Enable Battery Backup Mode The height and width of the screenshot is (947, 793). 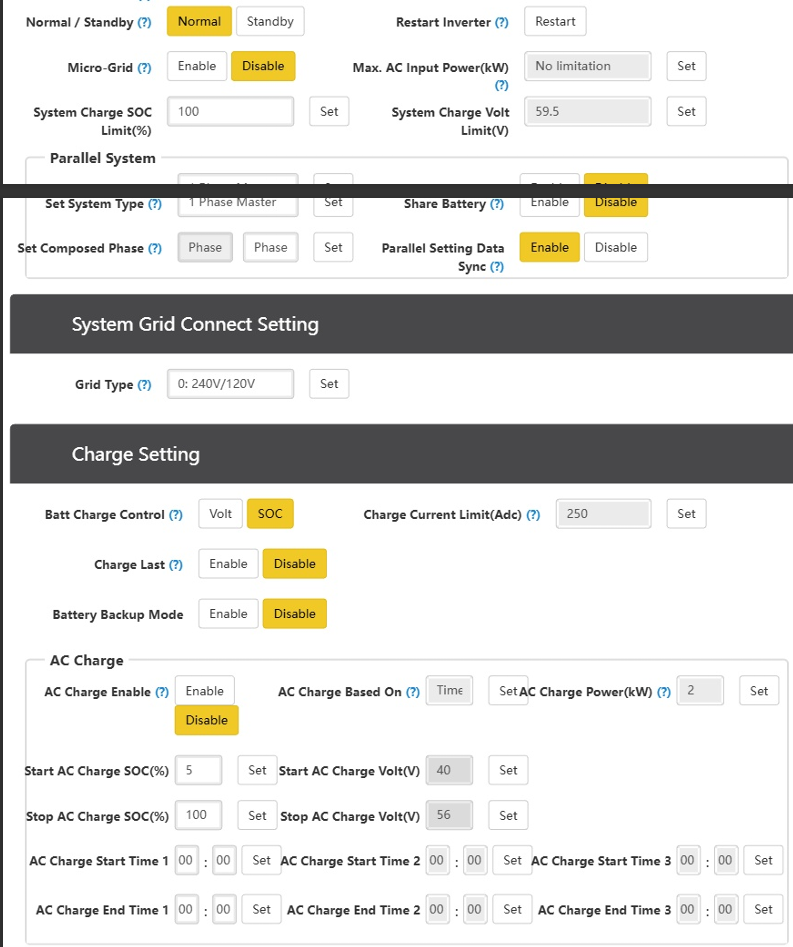click(228, 614)
